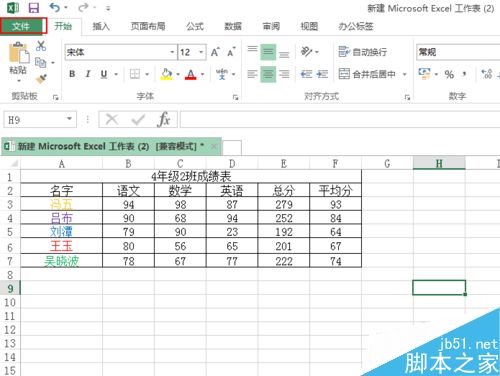Click the Format Painter brush icon
500x376 pixels.
(41, 79)
